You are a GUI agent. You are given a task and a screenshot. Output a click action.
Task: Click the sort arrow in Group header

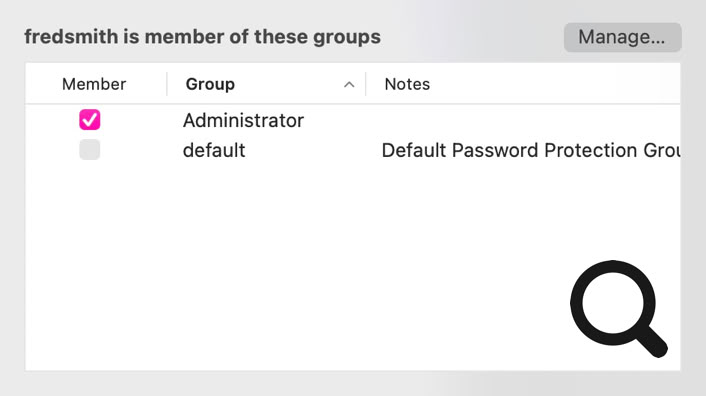(349, 85)
